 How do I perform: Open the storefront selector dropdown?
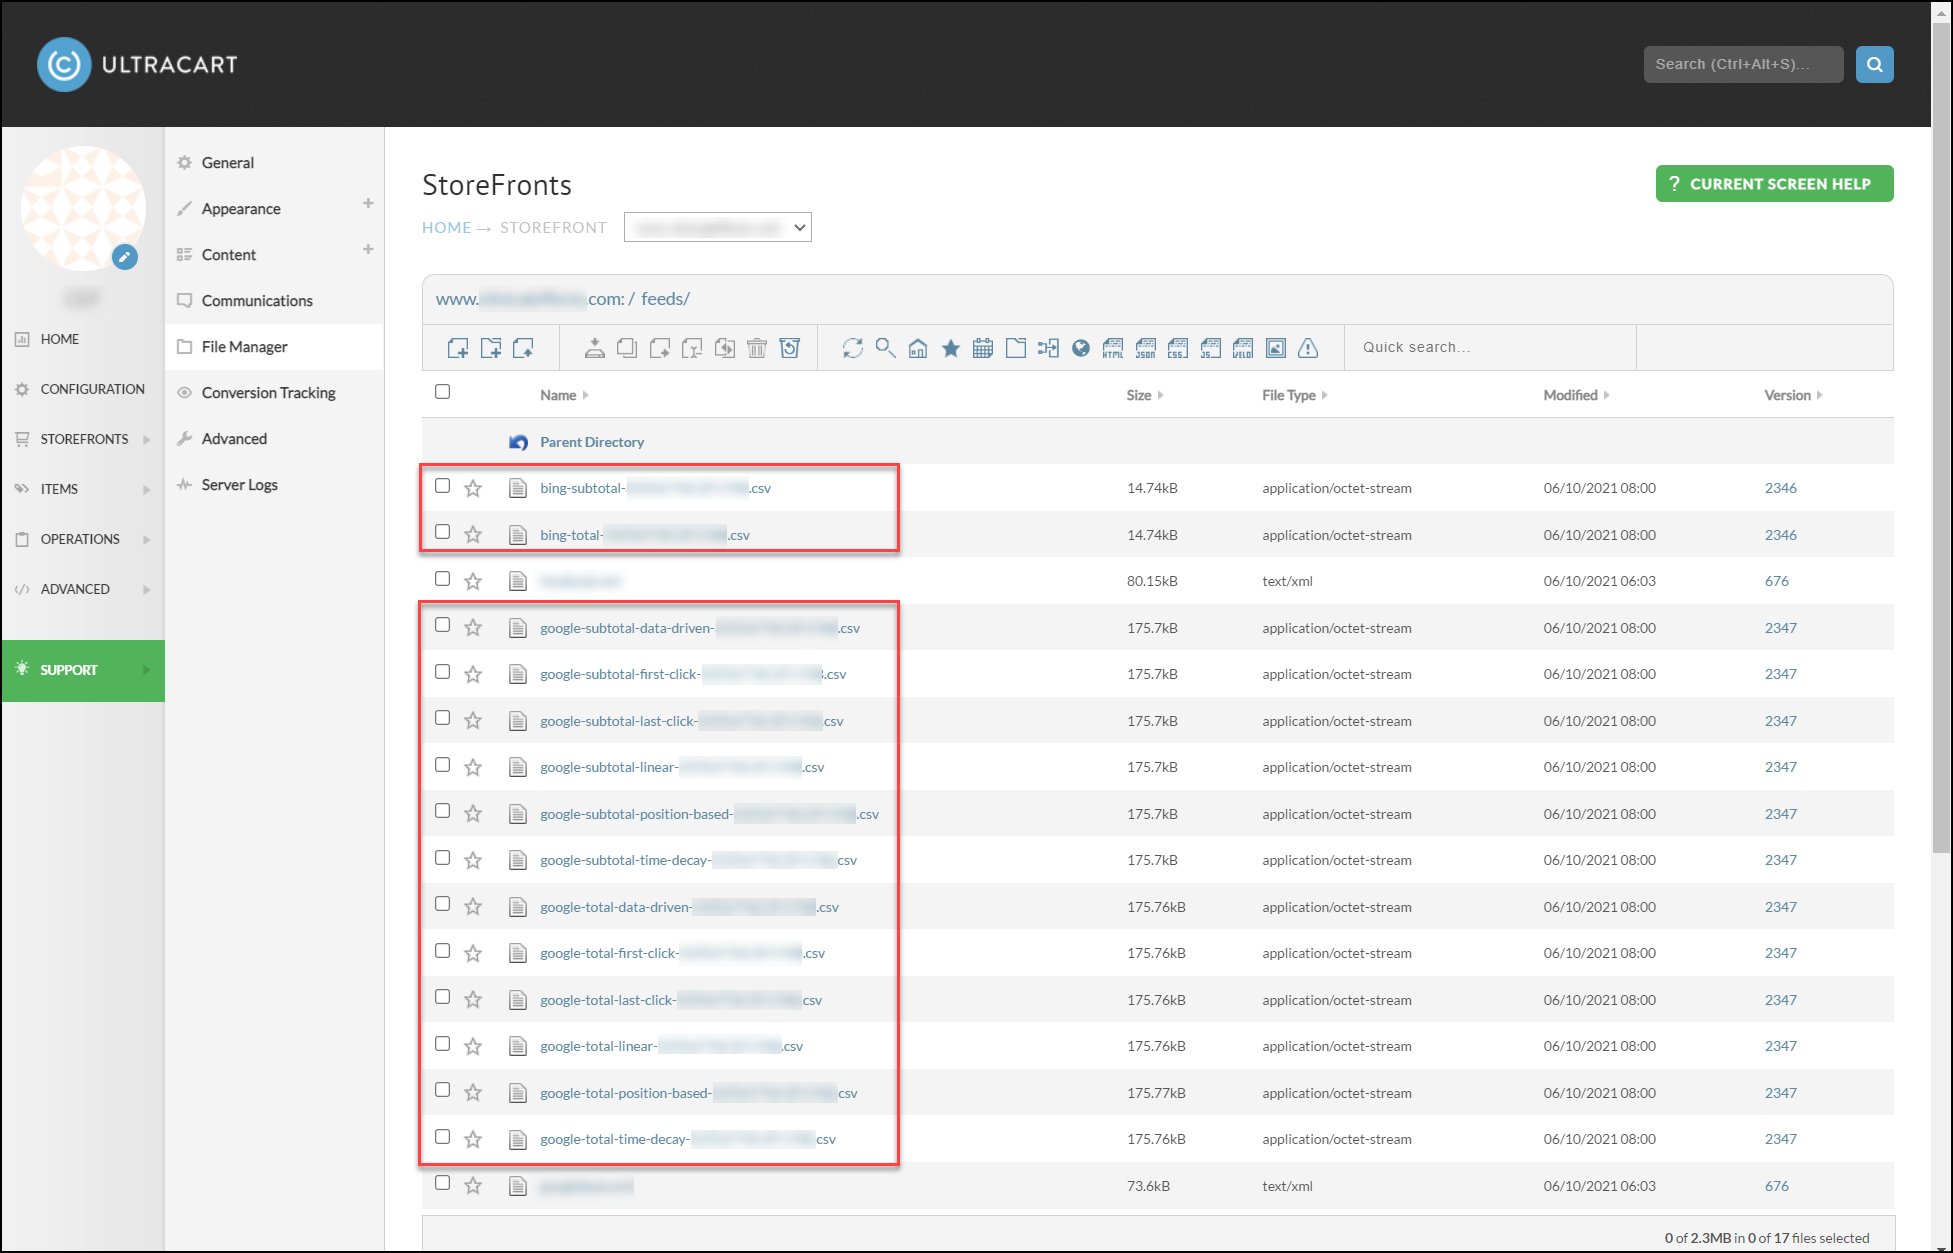pyautogui.click(x=718, y=227)
